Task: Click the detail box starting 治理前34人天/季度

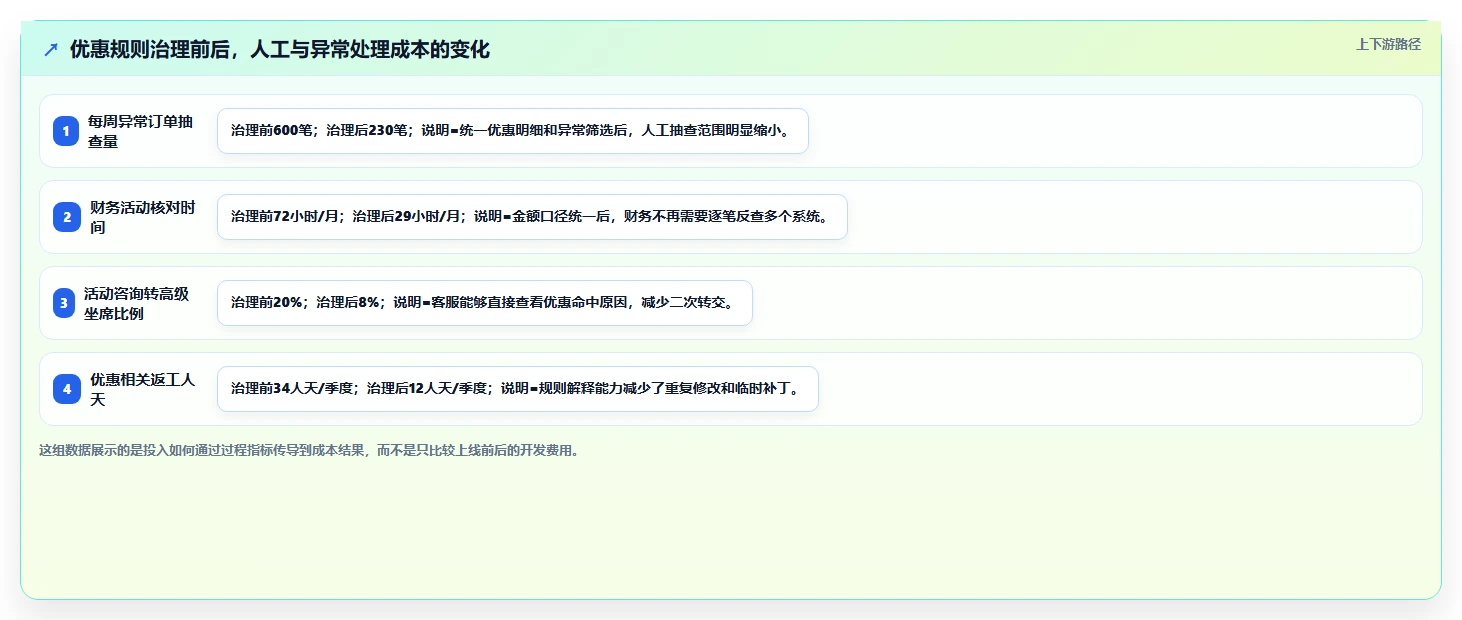Action: tap(517, 389)
